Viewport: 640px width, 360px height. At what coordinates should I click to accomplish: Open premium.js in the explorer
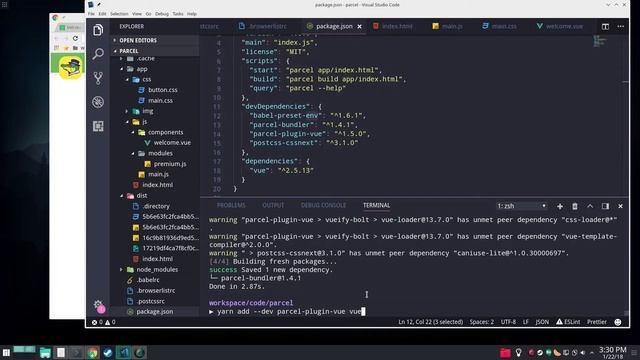coord(170,164)
